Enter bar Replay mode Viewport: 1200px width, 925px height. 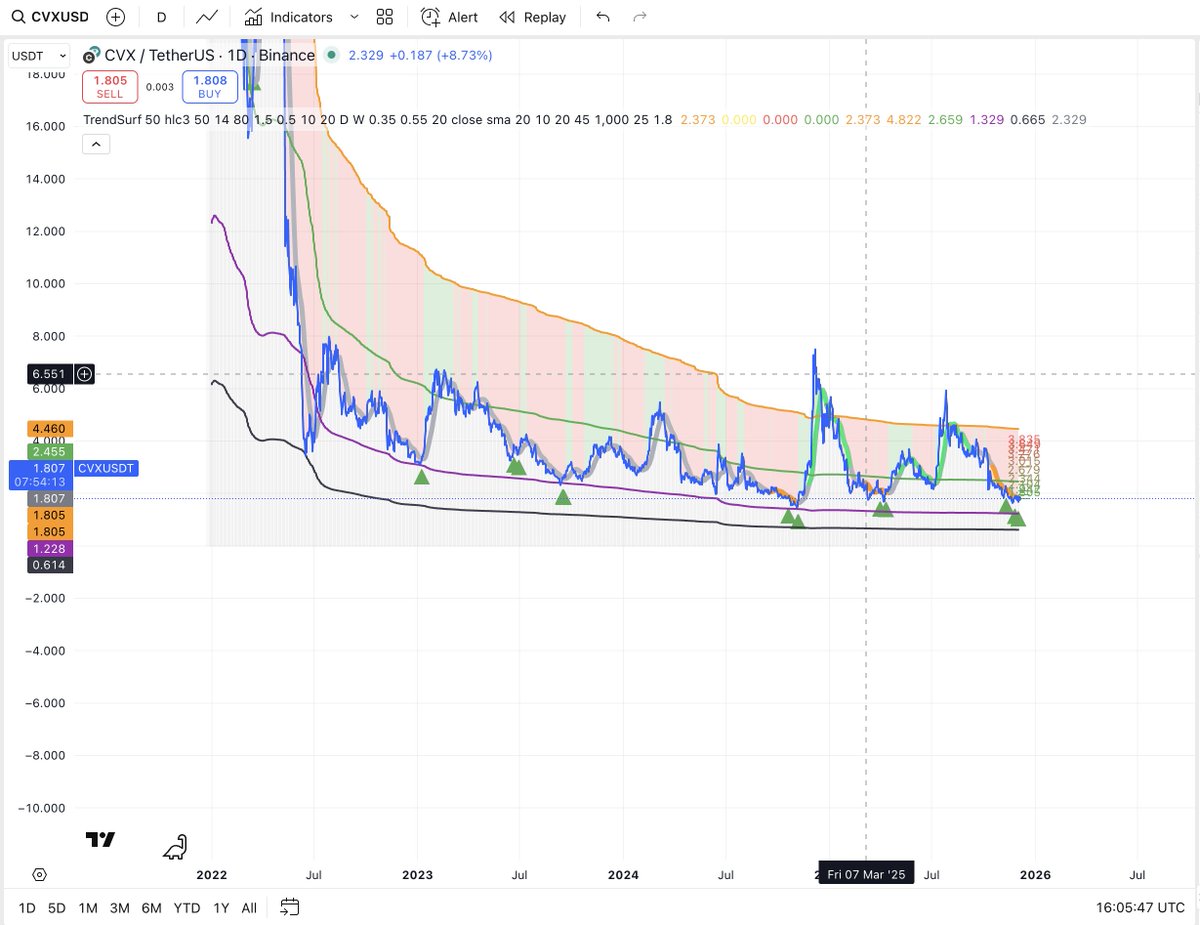[x=521, y=17]
